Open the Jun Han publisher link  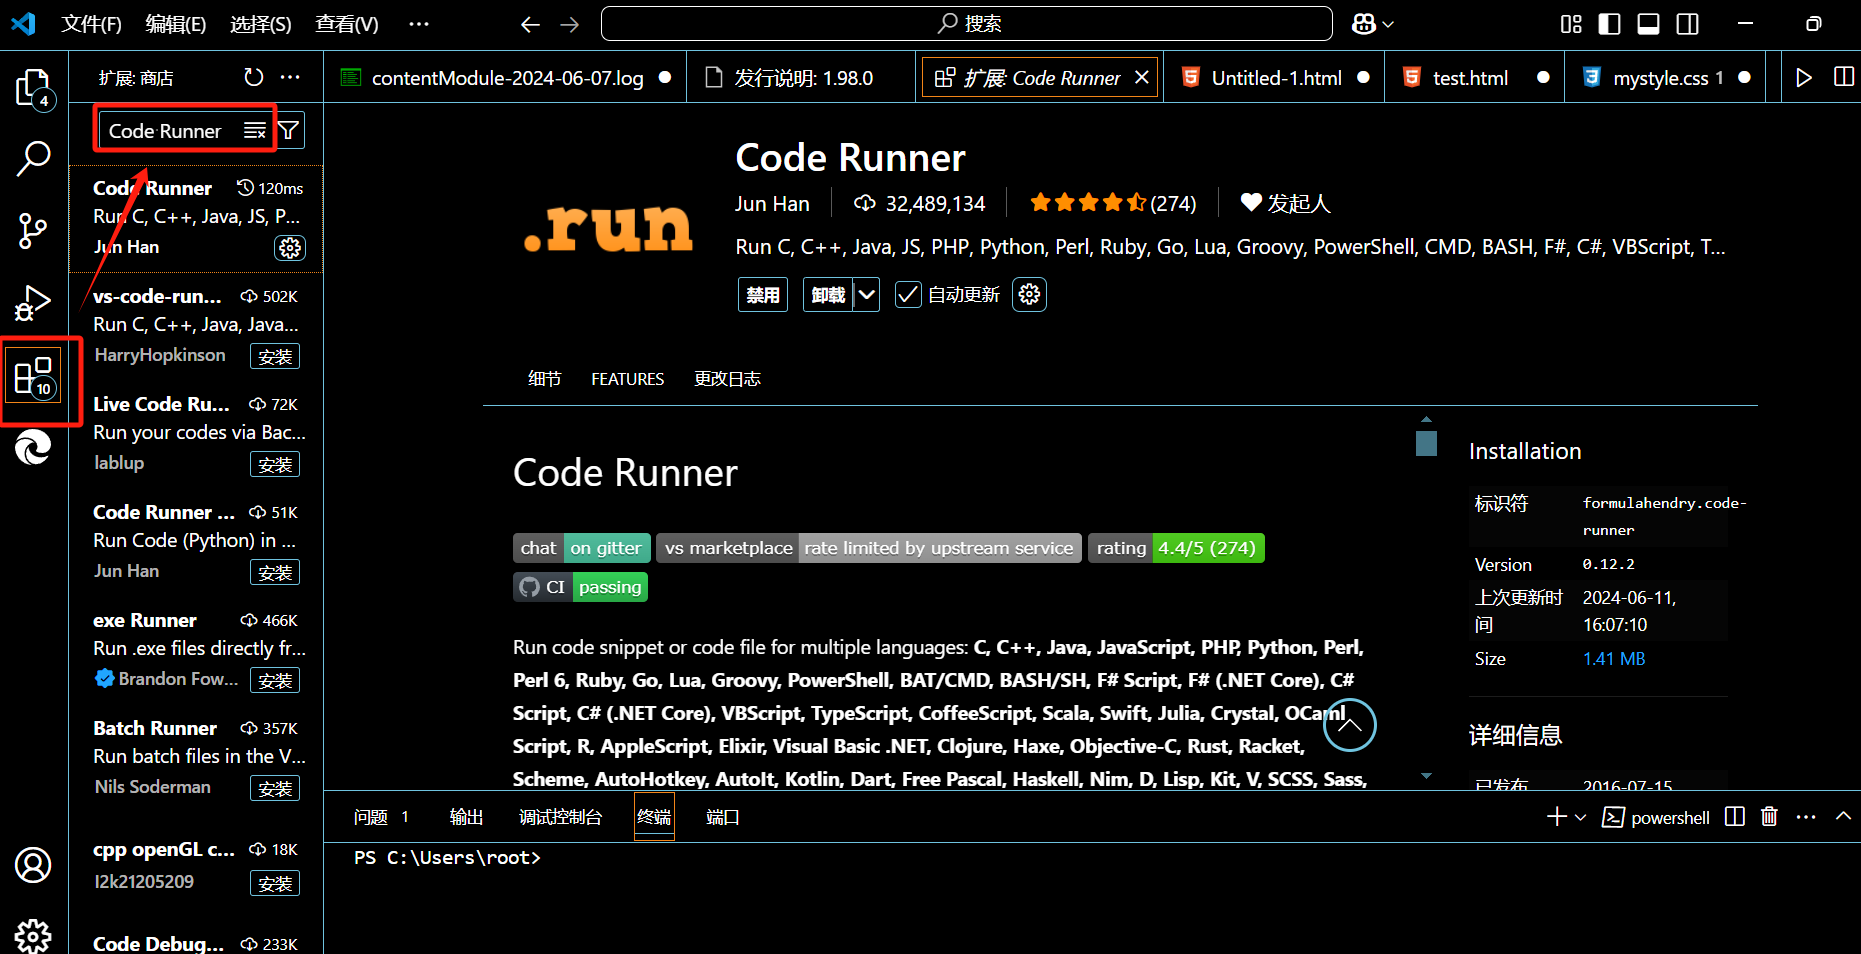coord(772,204)
